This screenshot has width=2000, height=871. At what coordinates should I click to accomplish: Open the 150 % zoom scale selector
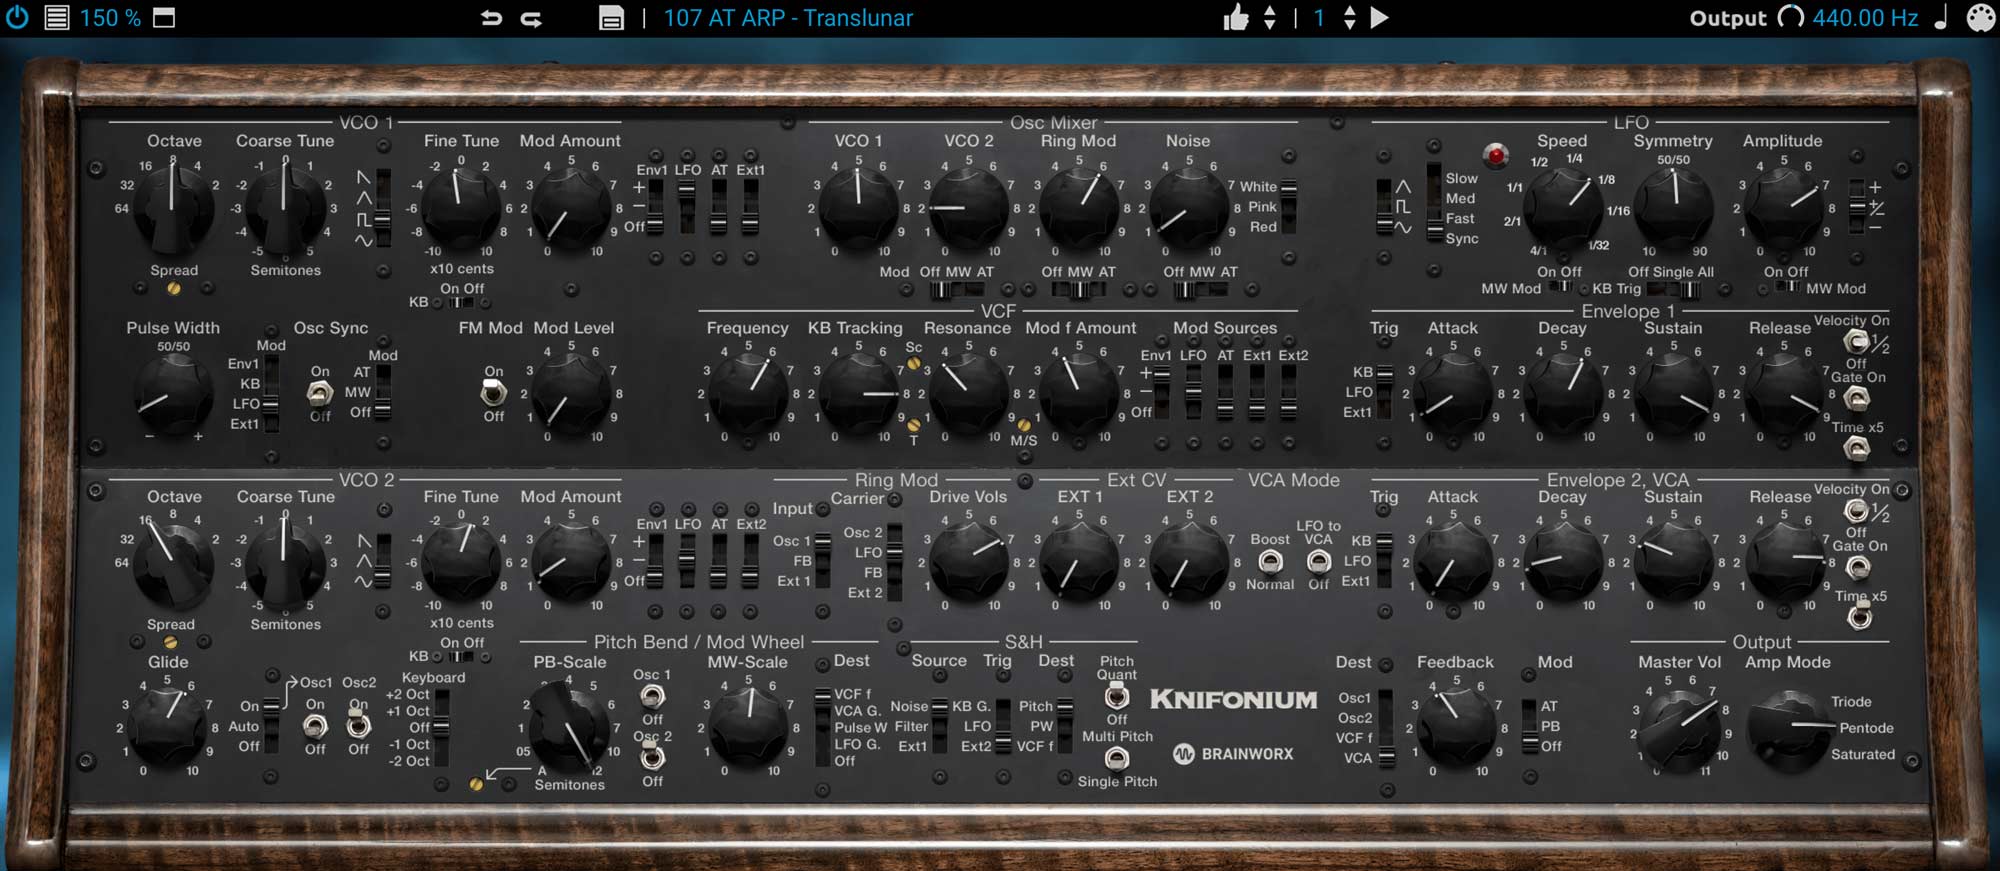coord(110,18)
